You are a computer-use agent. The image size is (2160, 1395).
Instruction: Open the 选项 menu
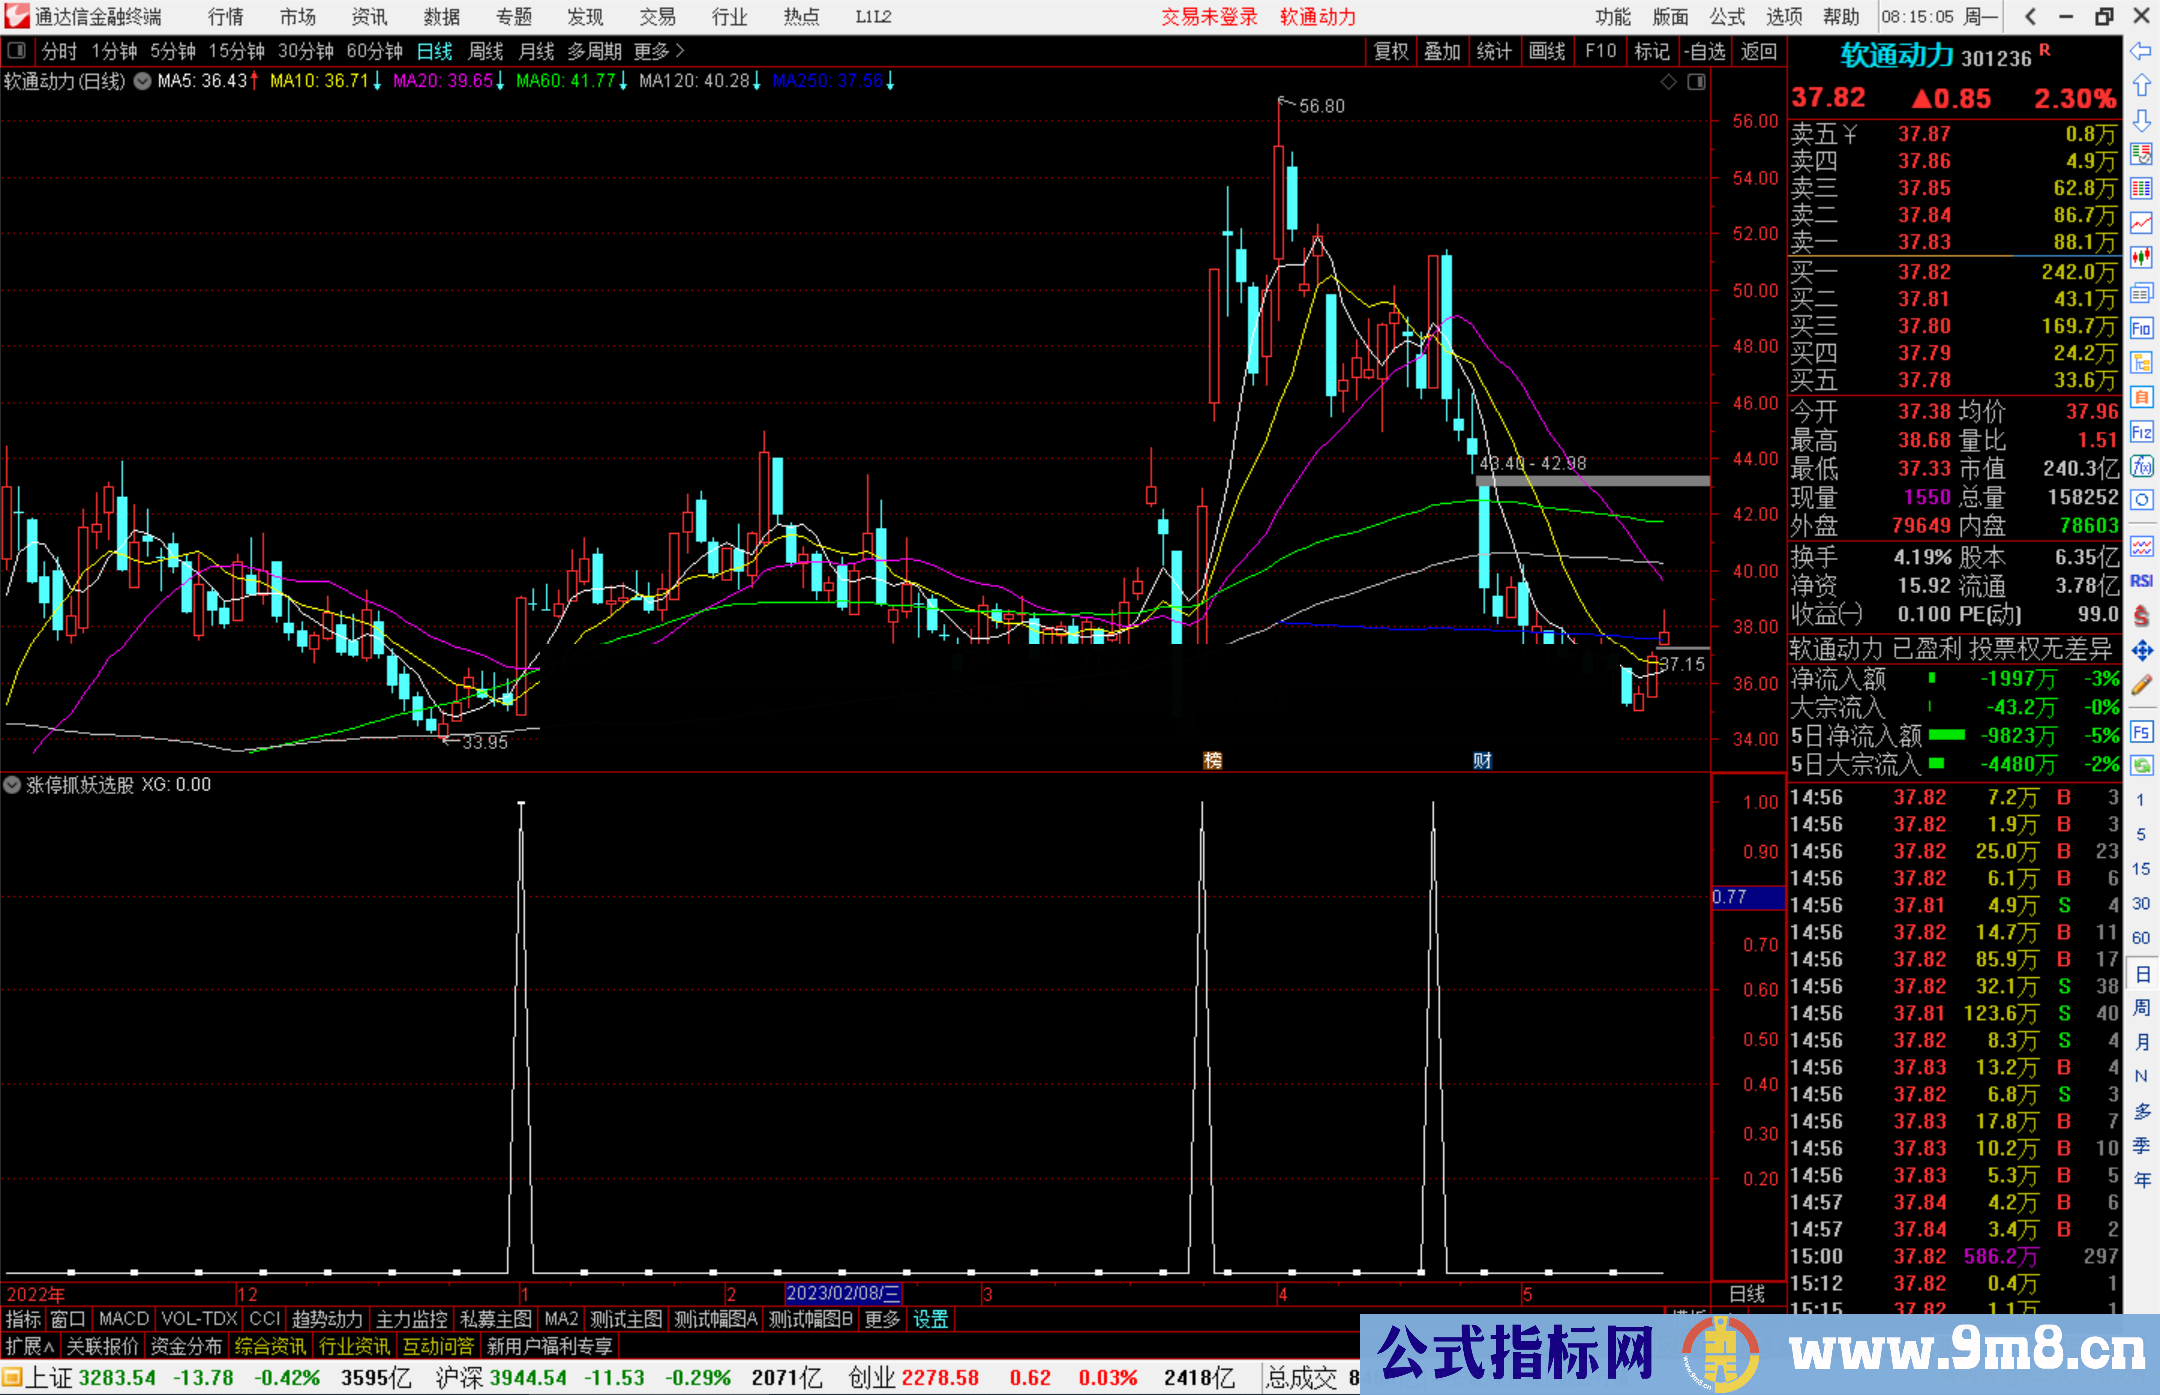tap(1784, 16)
